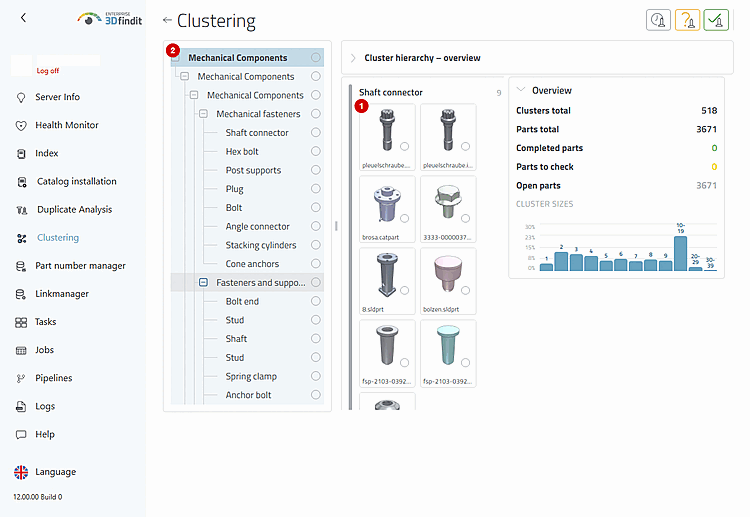Select Plug tree item
This screenshot has height=517, width=750.
(x=234, y=189)
